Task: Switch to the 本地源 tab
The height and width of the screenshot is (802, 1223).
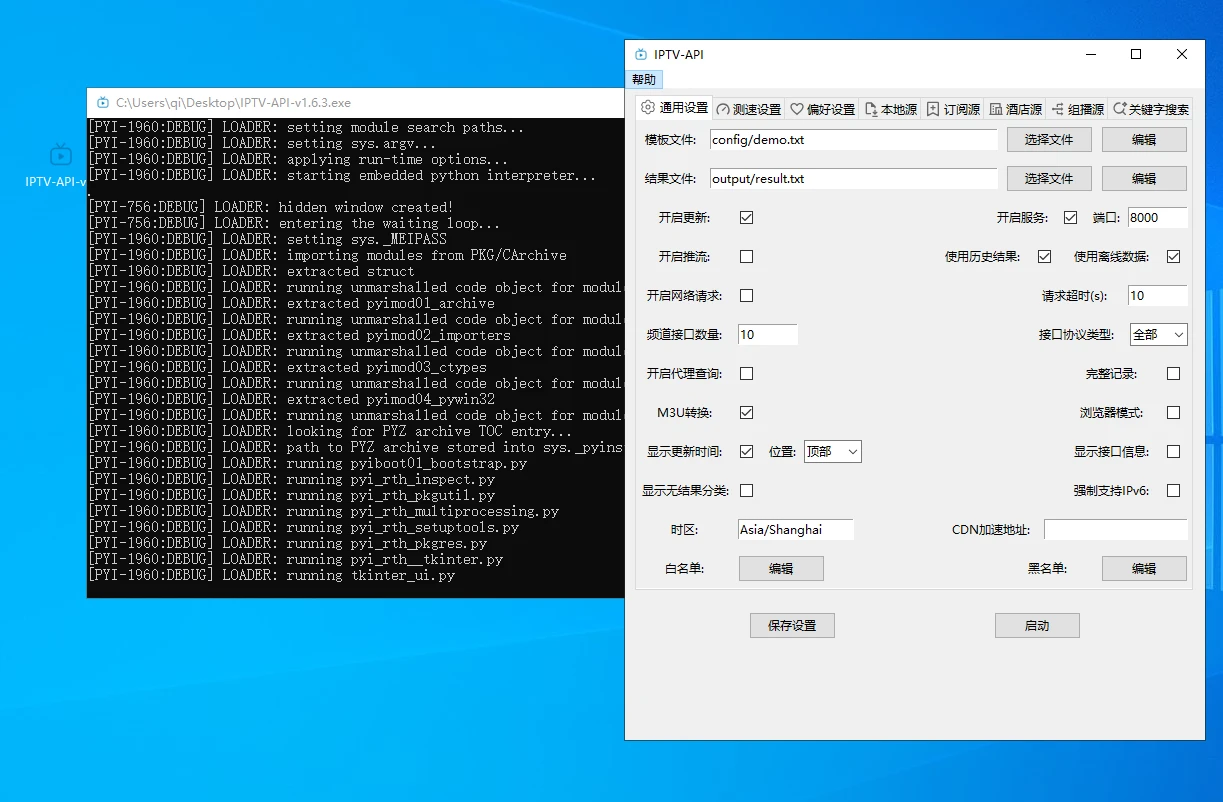Action: point(891,109)
